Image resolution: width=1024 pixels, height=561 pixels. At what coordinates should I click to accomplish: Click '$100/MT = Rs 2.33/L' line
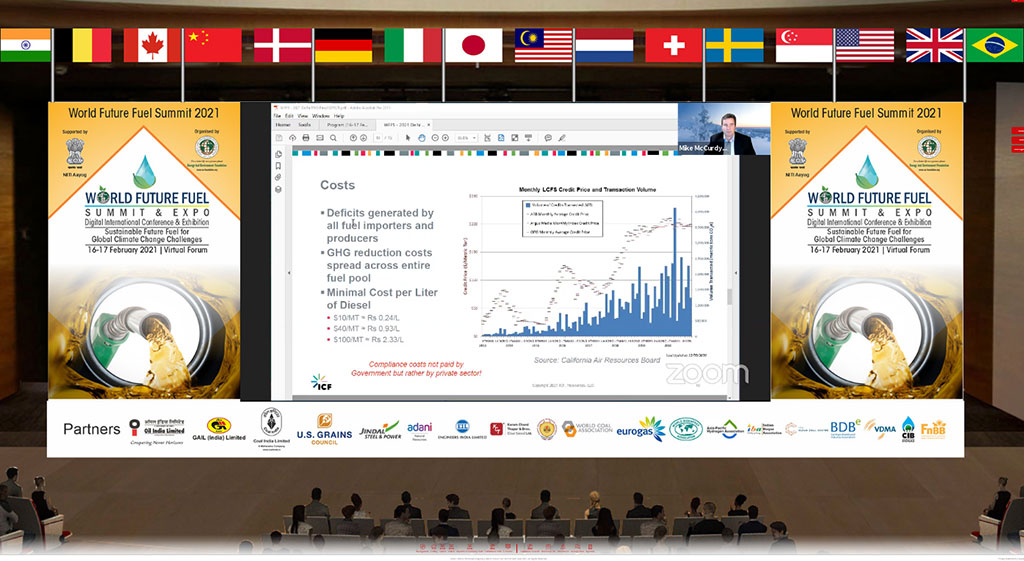[x=368, y=340]
